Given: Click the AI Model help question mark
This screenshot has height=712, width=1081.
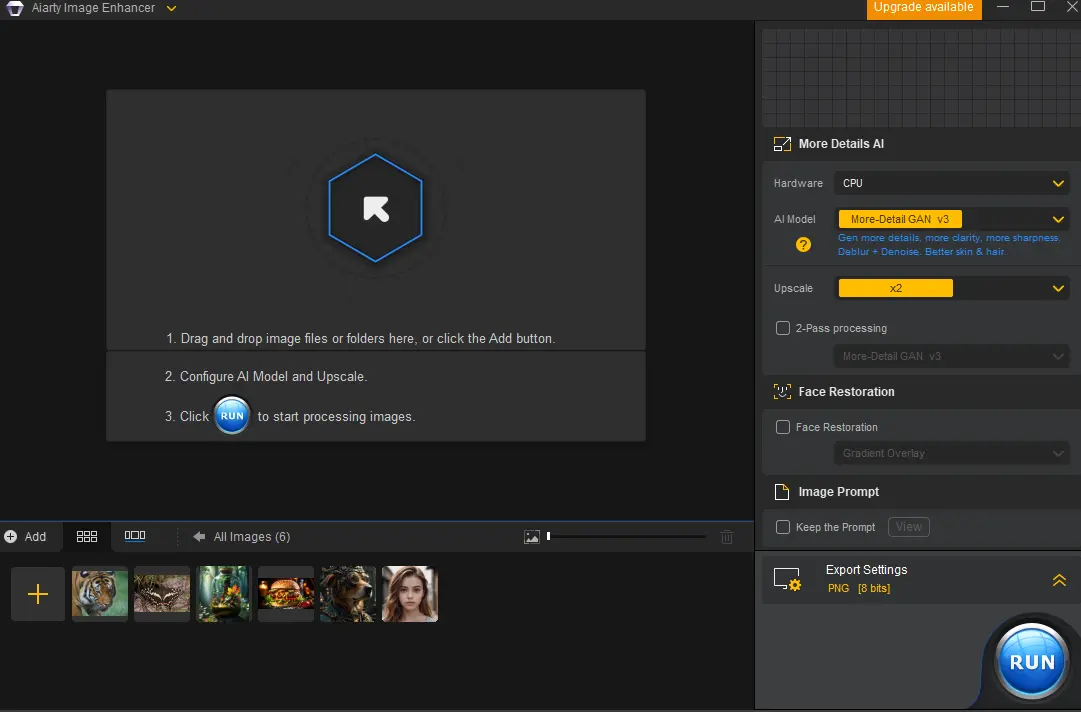Looking at the screenshot, I should (x=803, y=244).
